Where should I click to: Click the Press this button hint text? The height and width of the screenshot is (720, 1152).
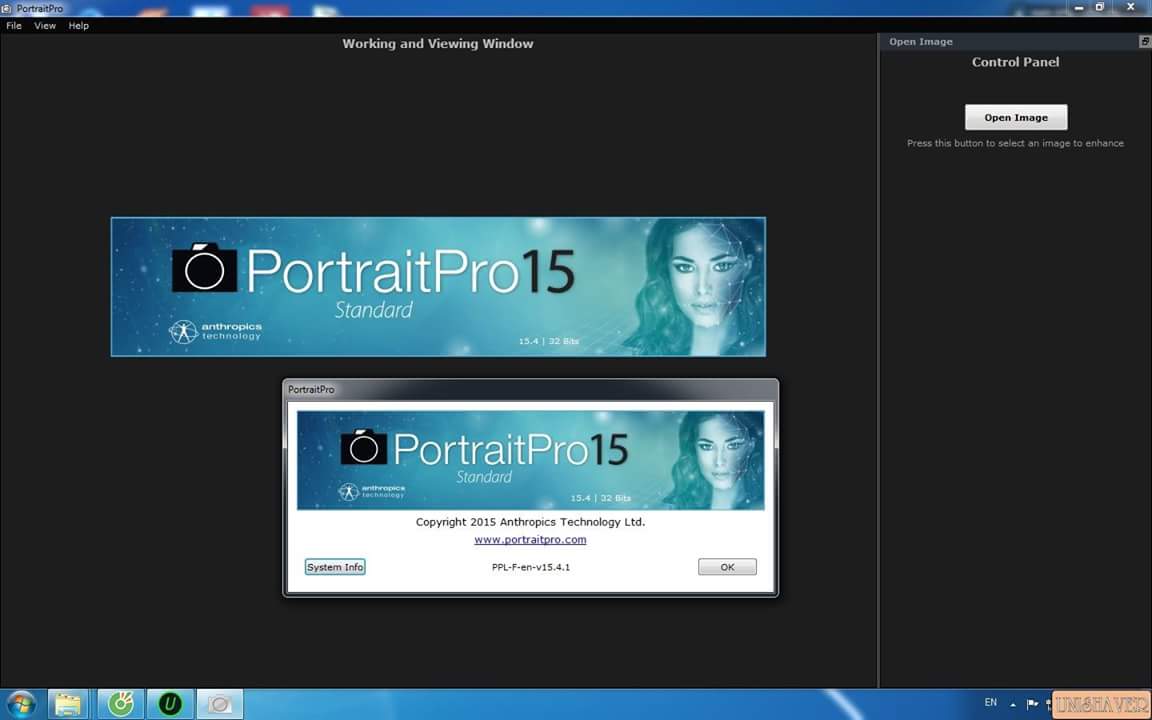click(1015, 143)
